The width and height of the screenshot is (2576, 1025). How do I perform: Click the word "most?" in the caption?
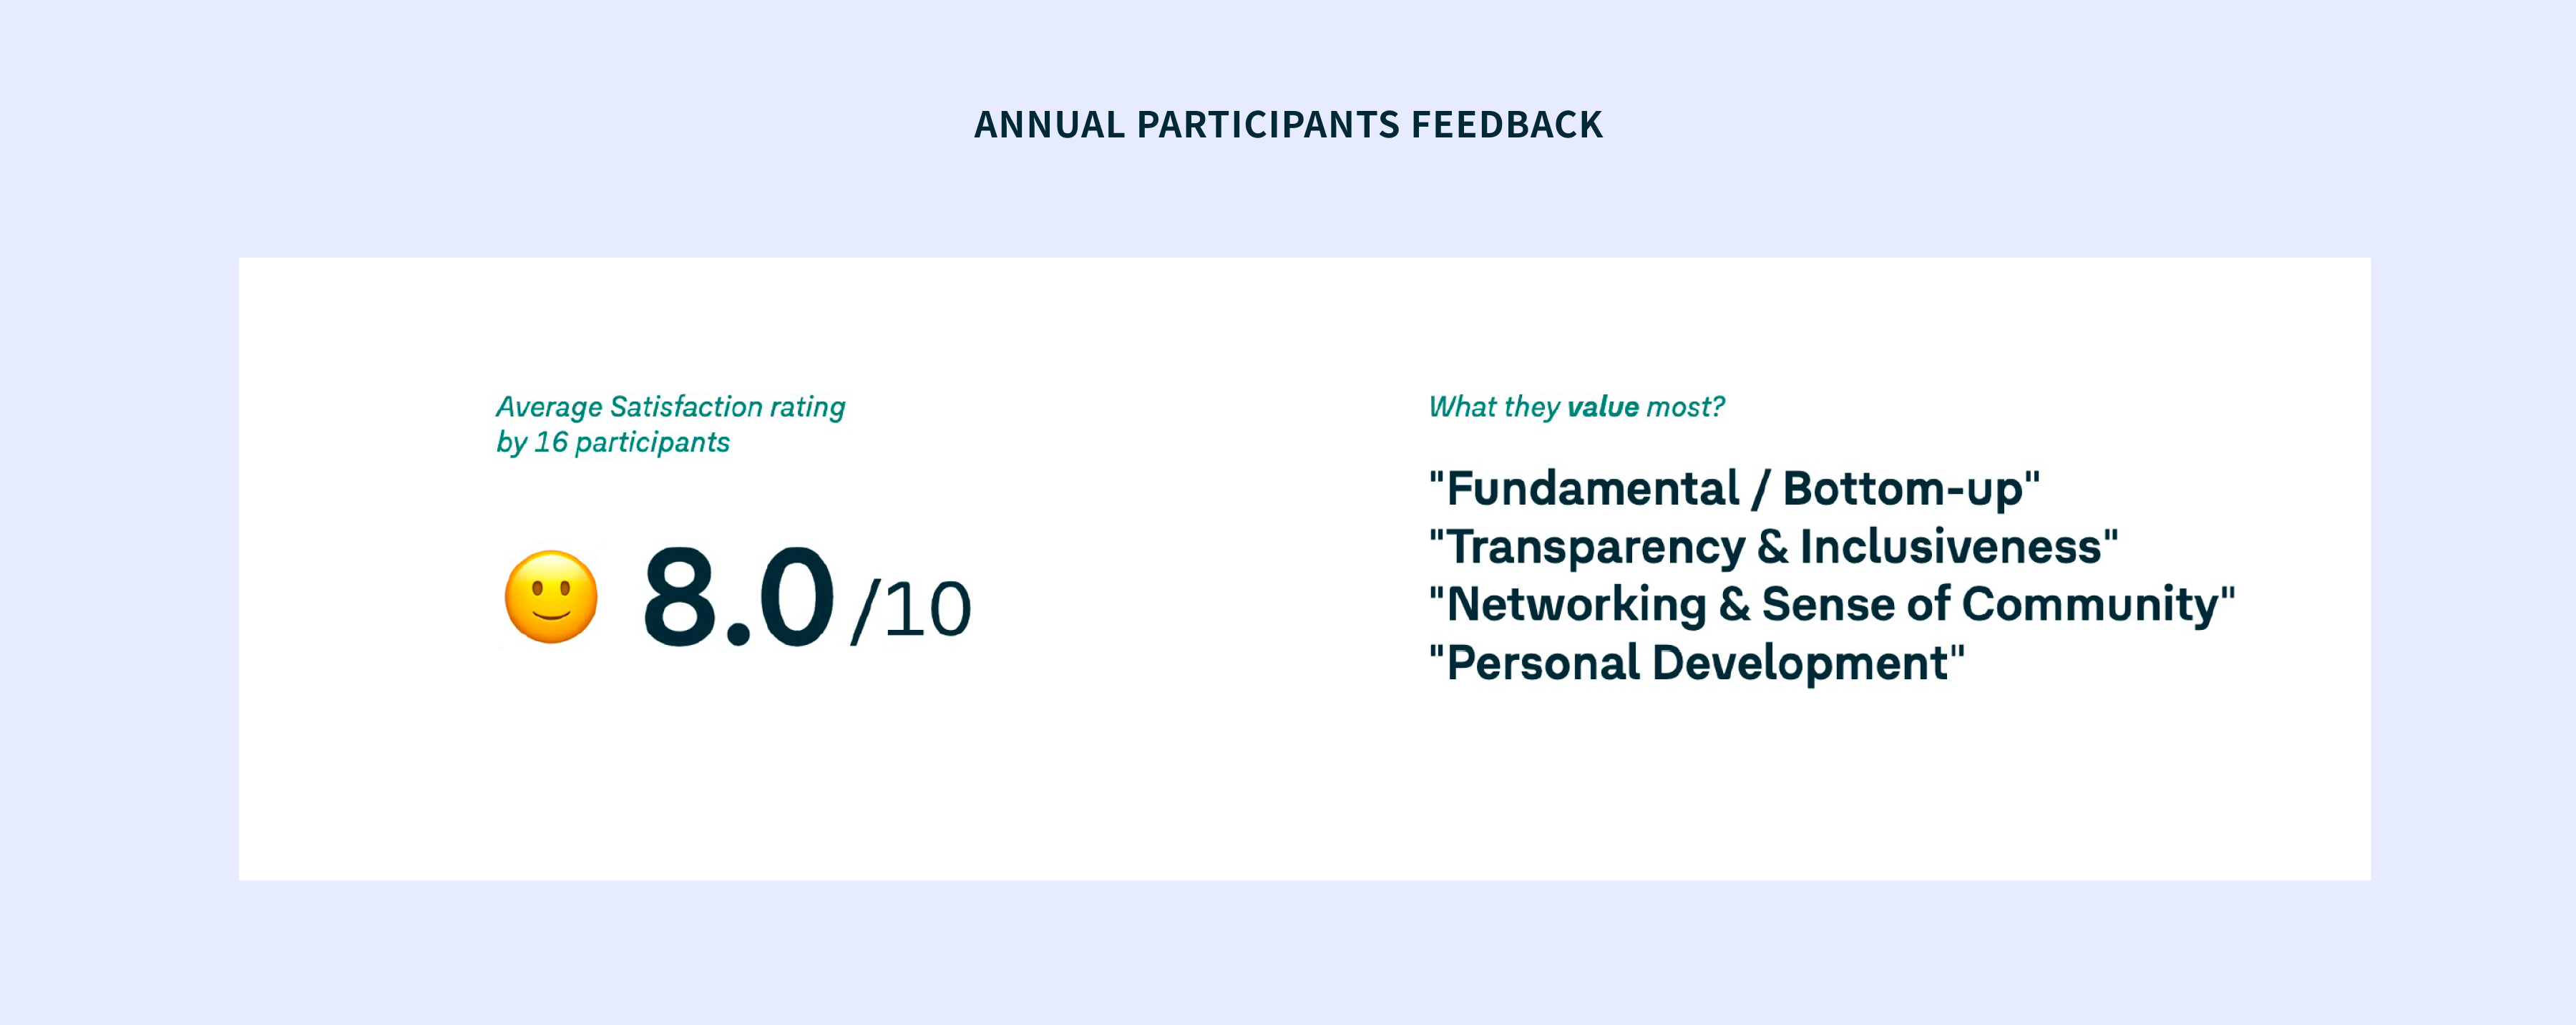click(1685, 407)
